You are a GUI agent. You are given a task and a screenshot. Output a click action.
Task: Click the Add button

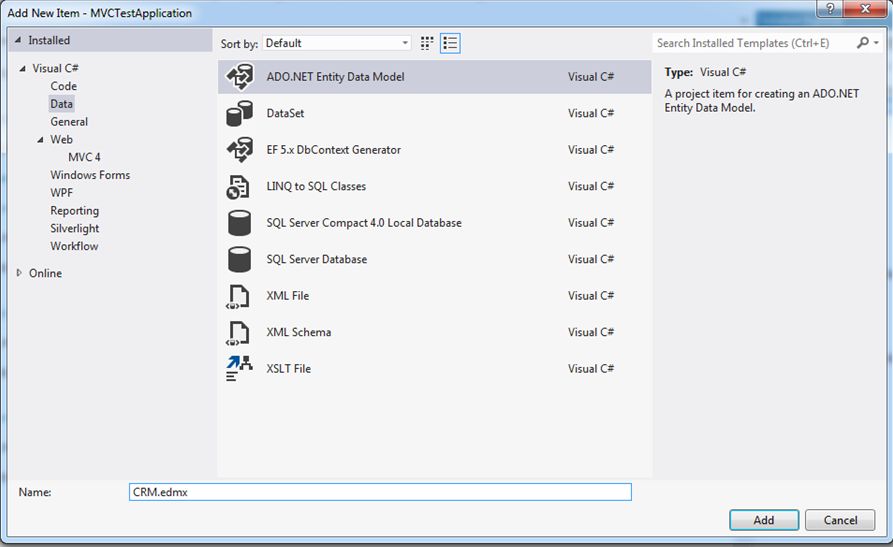pyautogui.click(x=764, y=520)
